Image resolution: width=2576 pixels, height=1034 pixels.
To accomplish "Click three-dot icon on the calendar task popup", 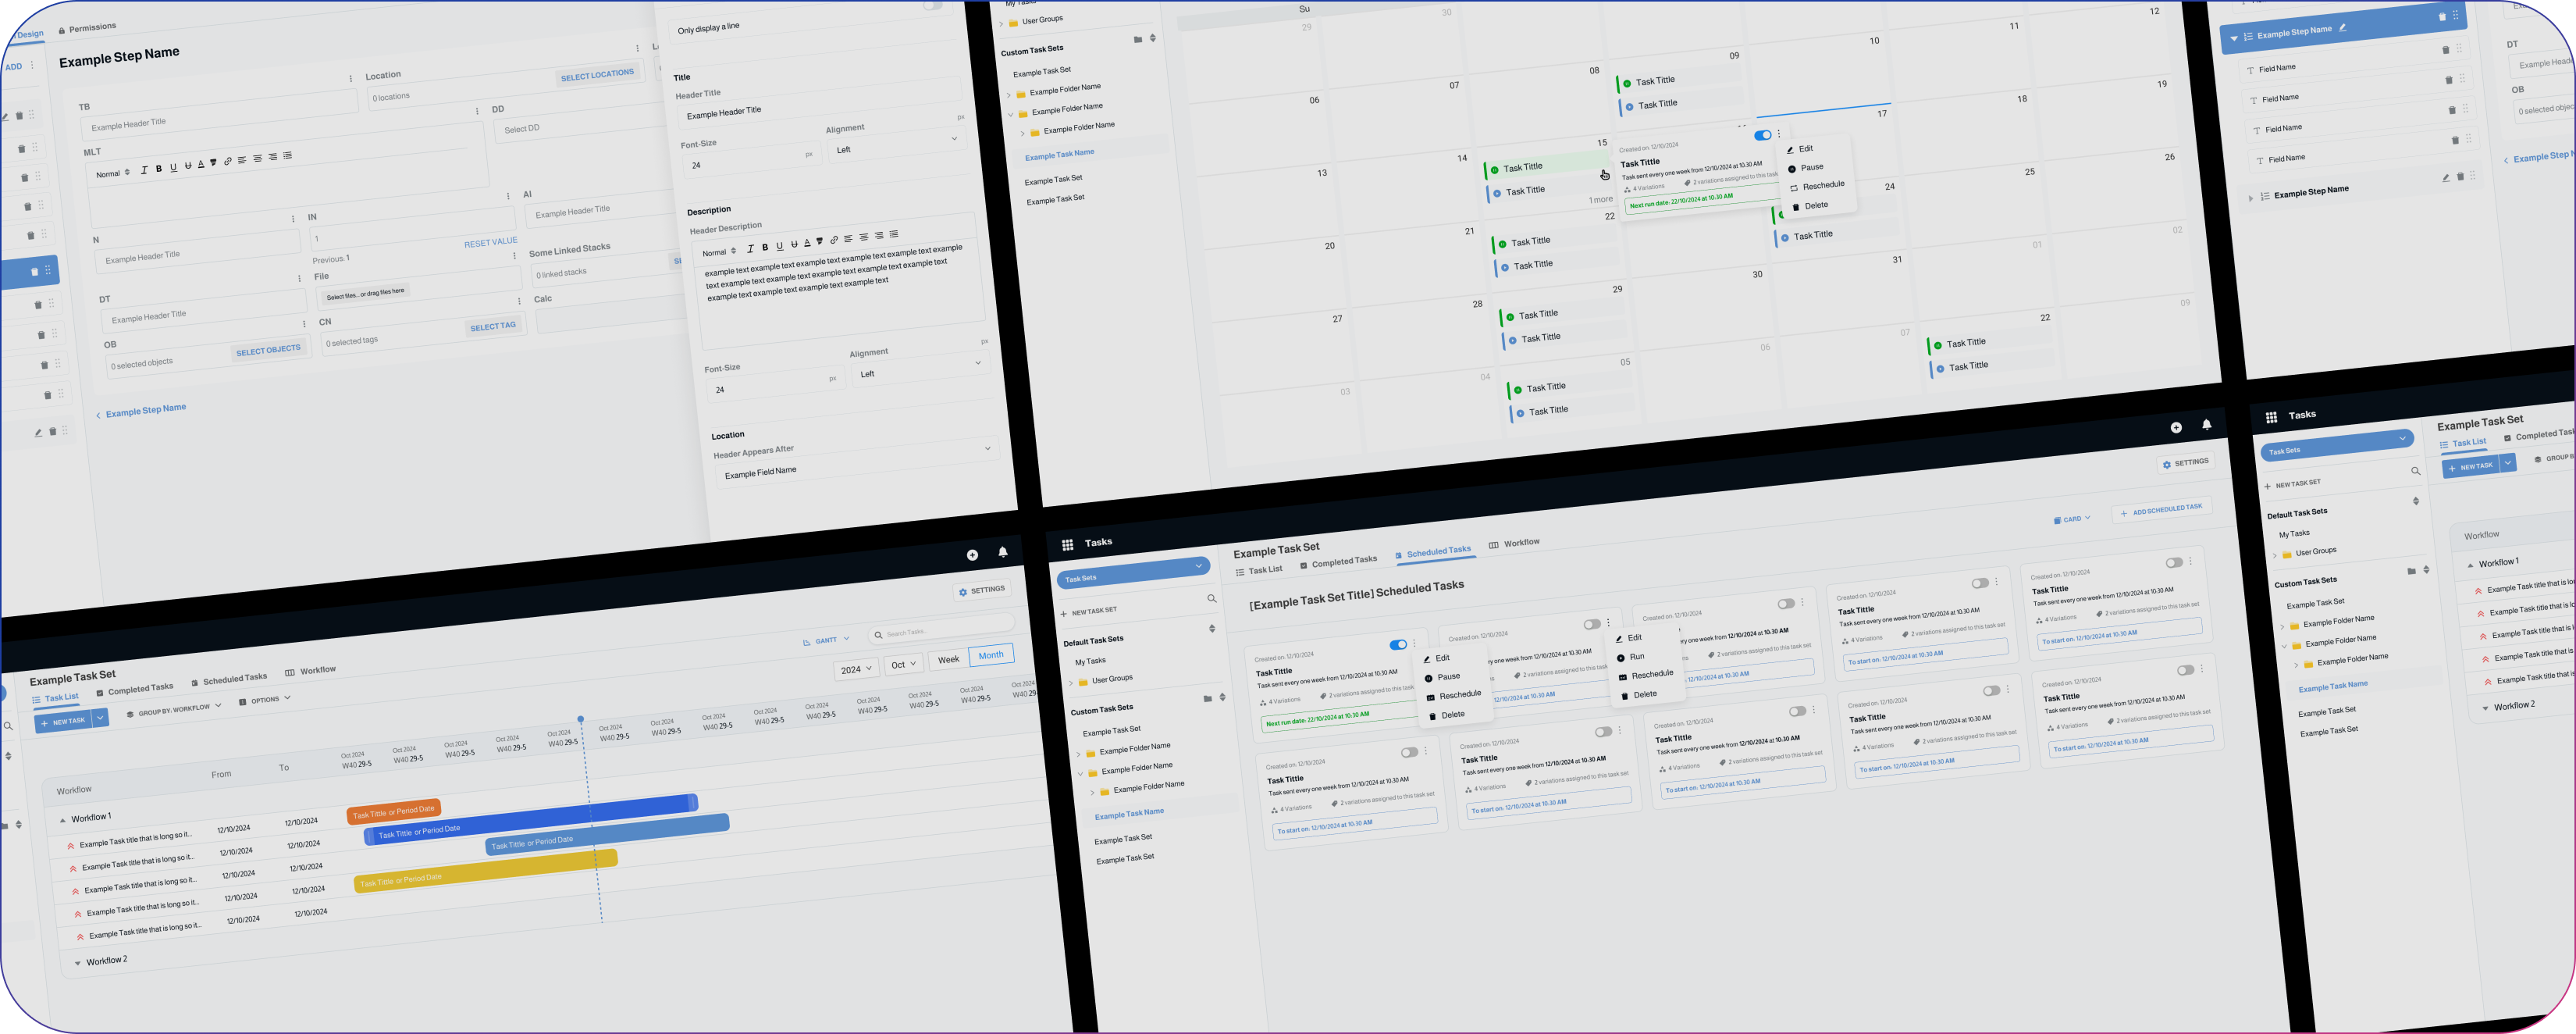I will coord(1779,134).
